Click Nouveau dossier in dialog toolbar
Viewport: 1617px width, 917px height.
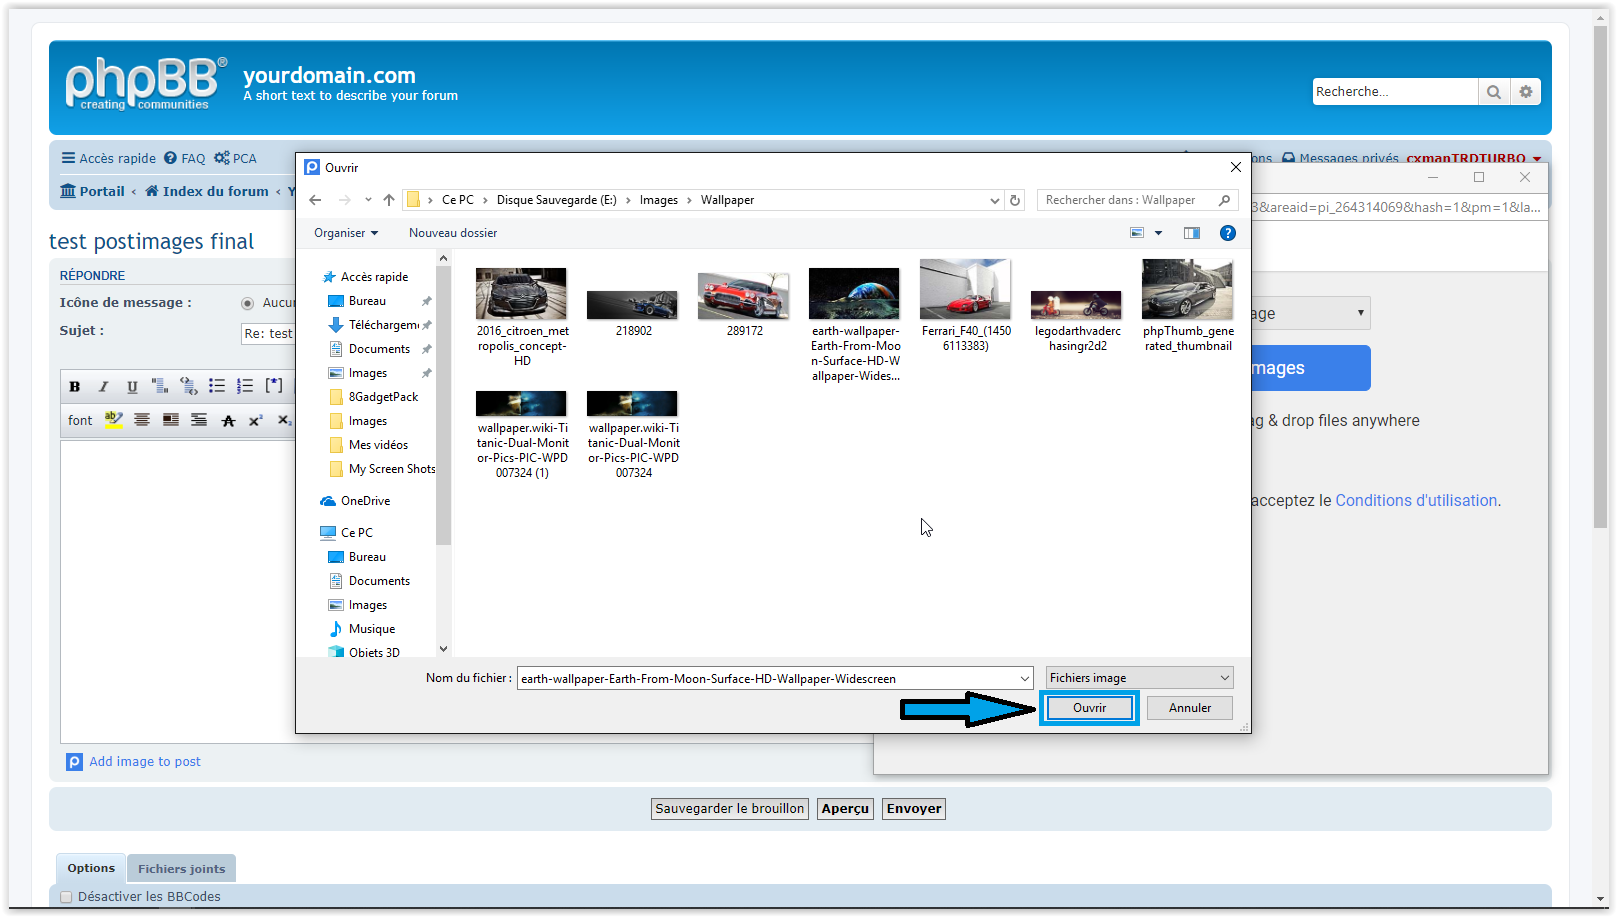pyautogui.click(x=453, y=233)
